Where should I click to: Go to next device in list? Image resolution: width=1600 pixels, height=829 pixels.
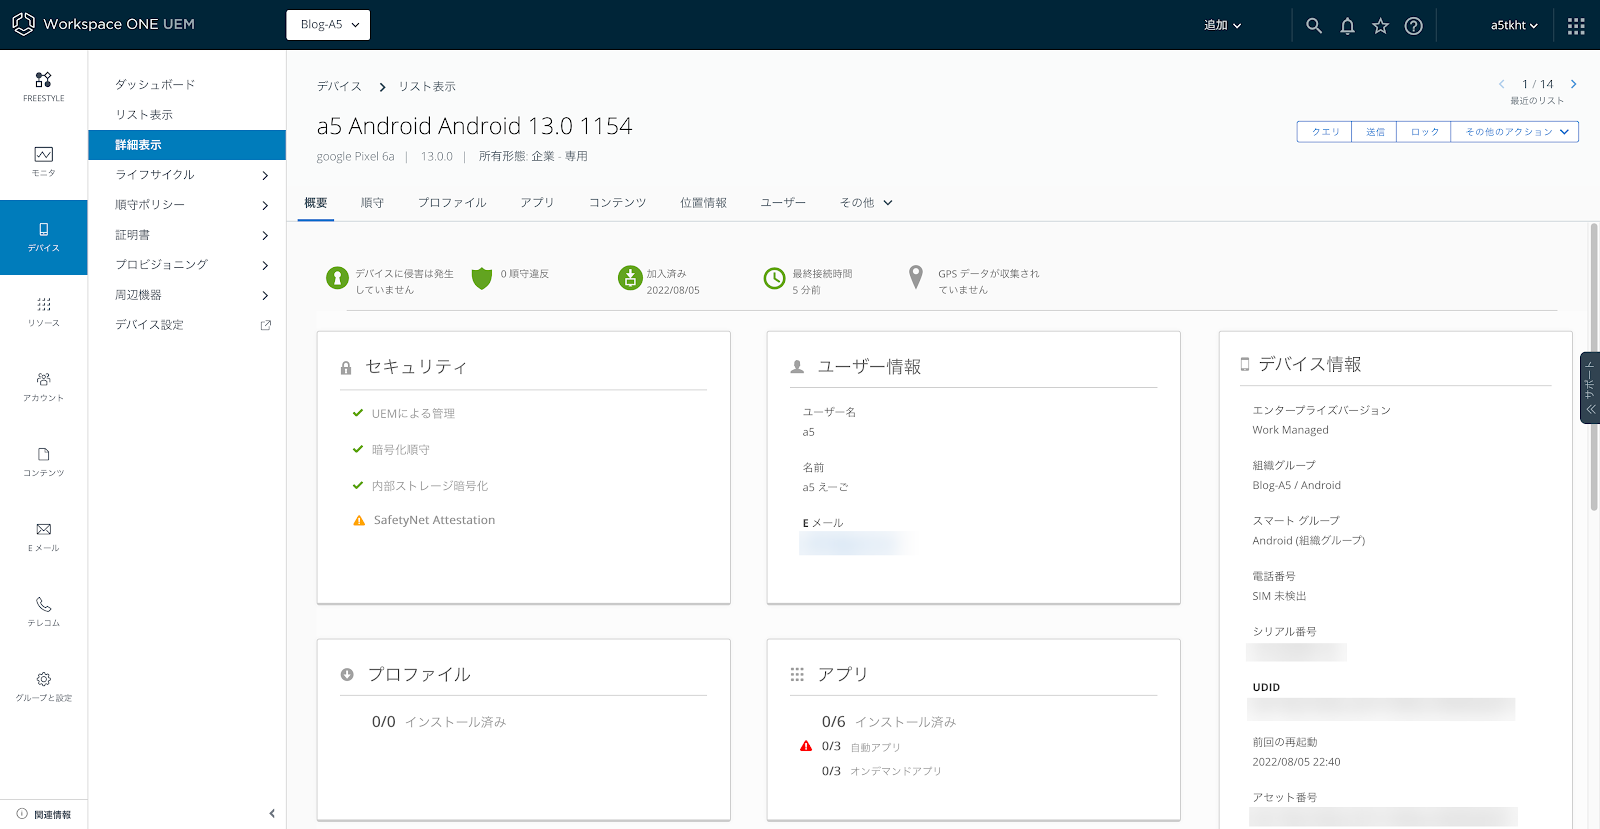pos(1573,84)
